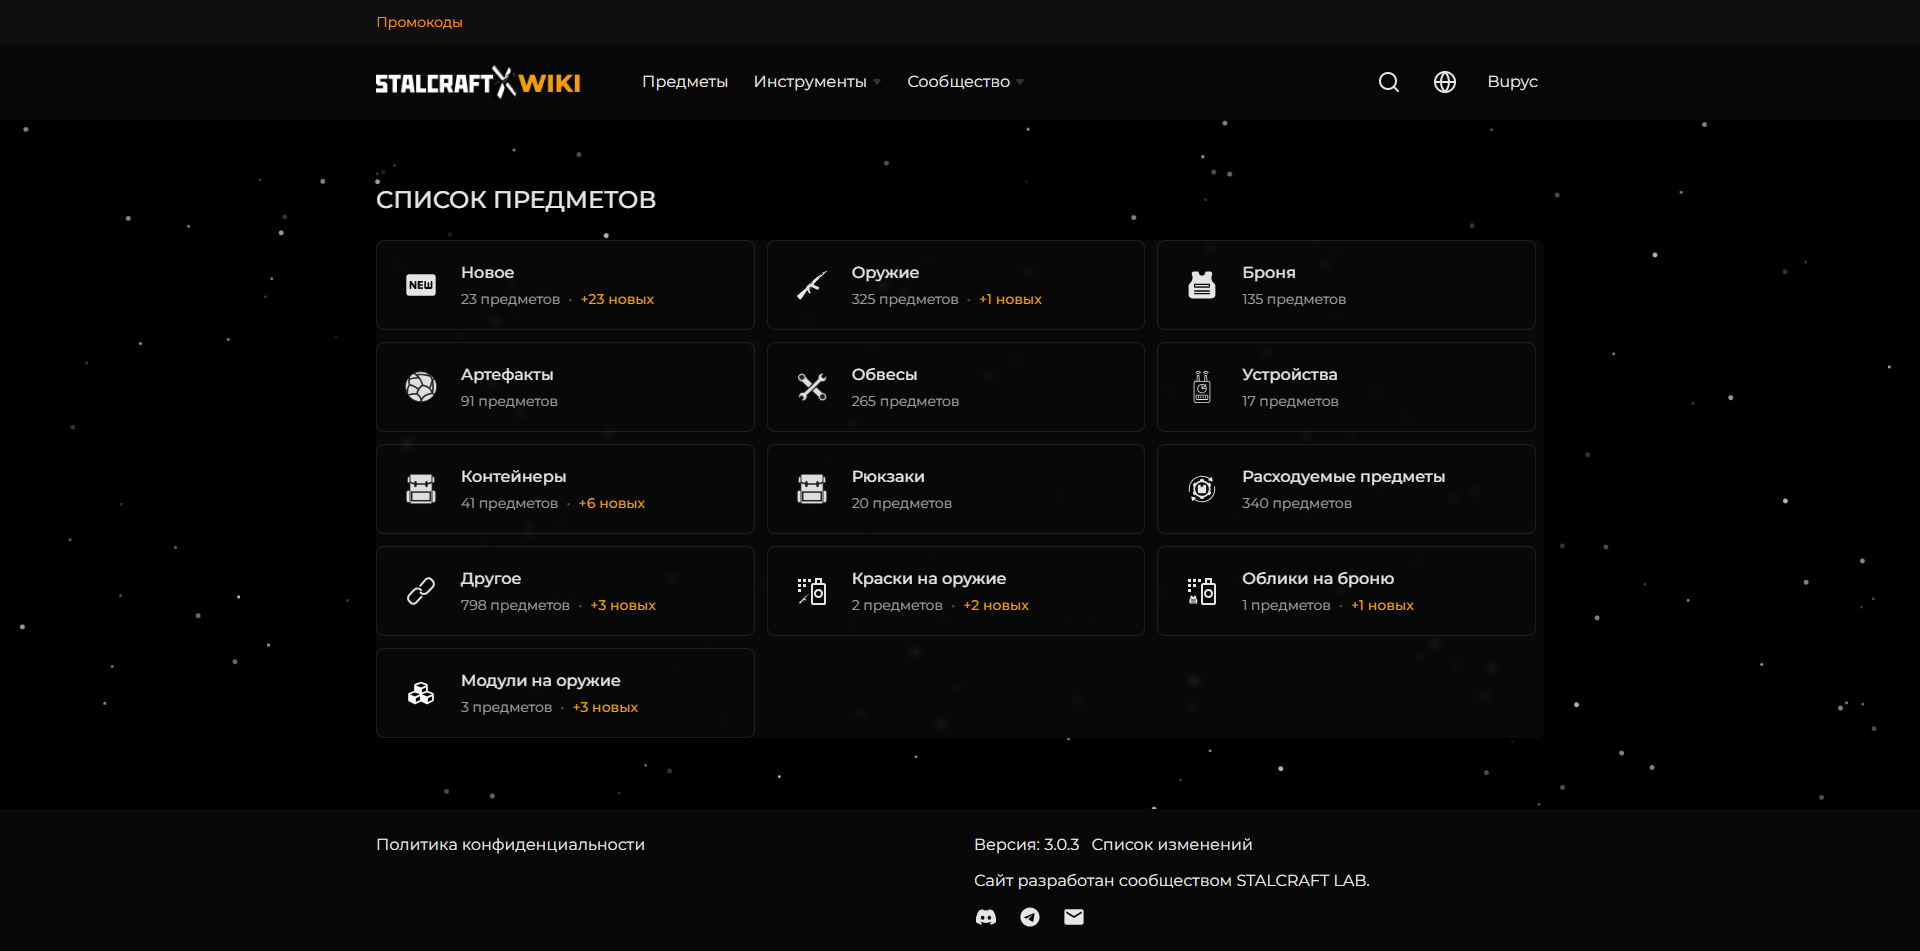The width and height of the screenshot is (1920, 951).
Task: Click the artifact icon on Артефакты card
Action: [420, 387]
